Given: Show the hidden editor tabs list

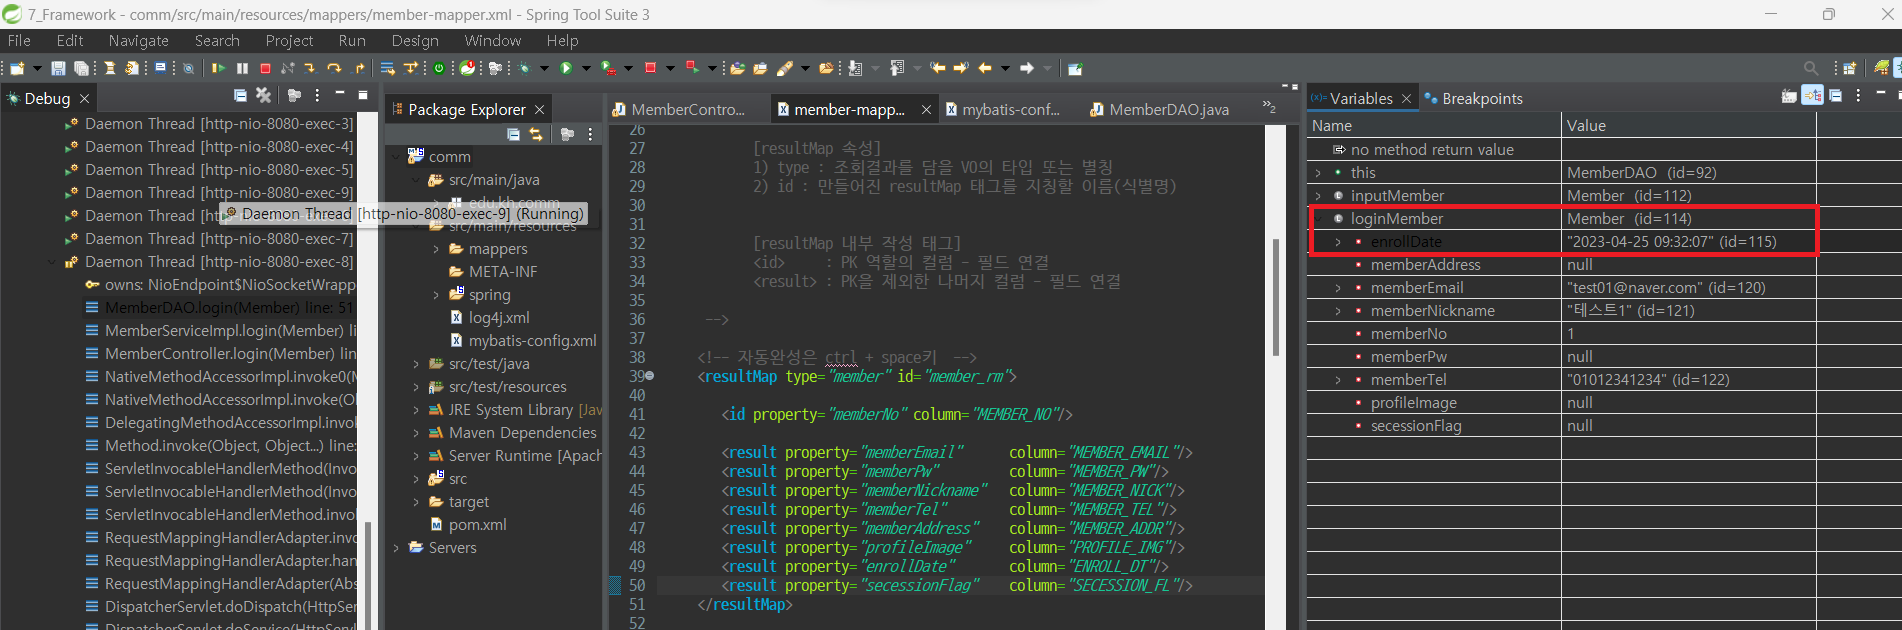Looking at the screenshot, I should 1269,107.
